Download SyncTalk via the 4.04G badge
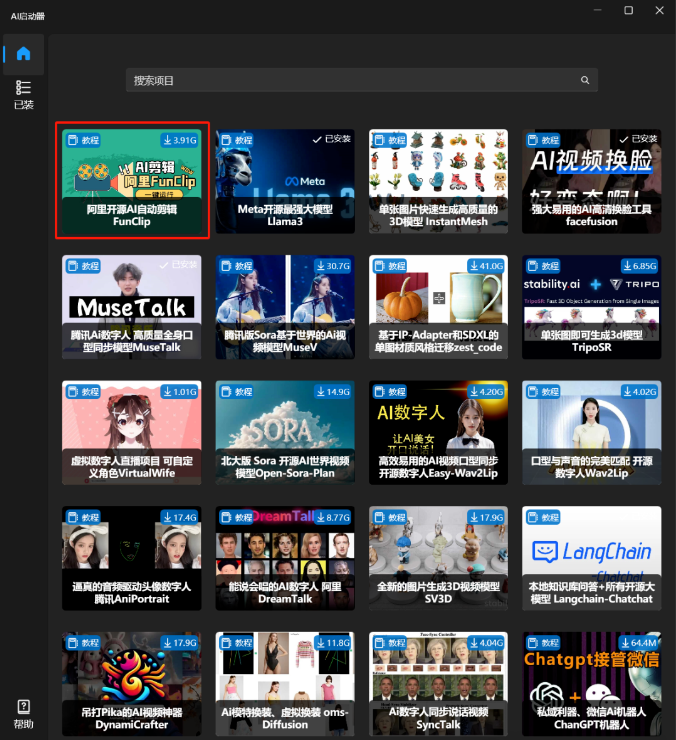Image resolution: width=676 pixels, height=740 pixels. tap(486, 643)
